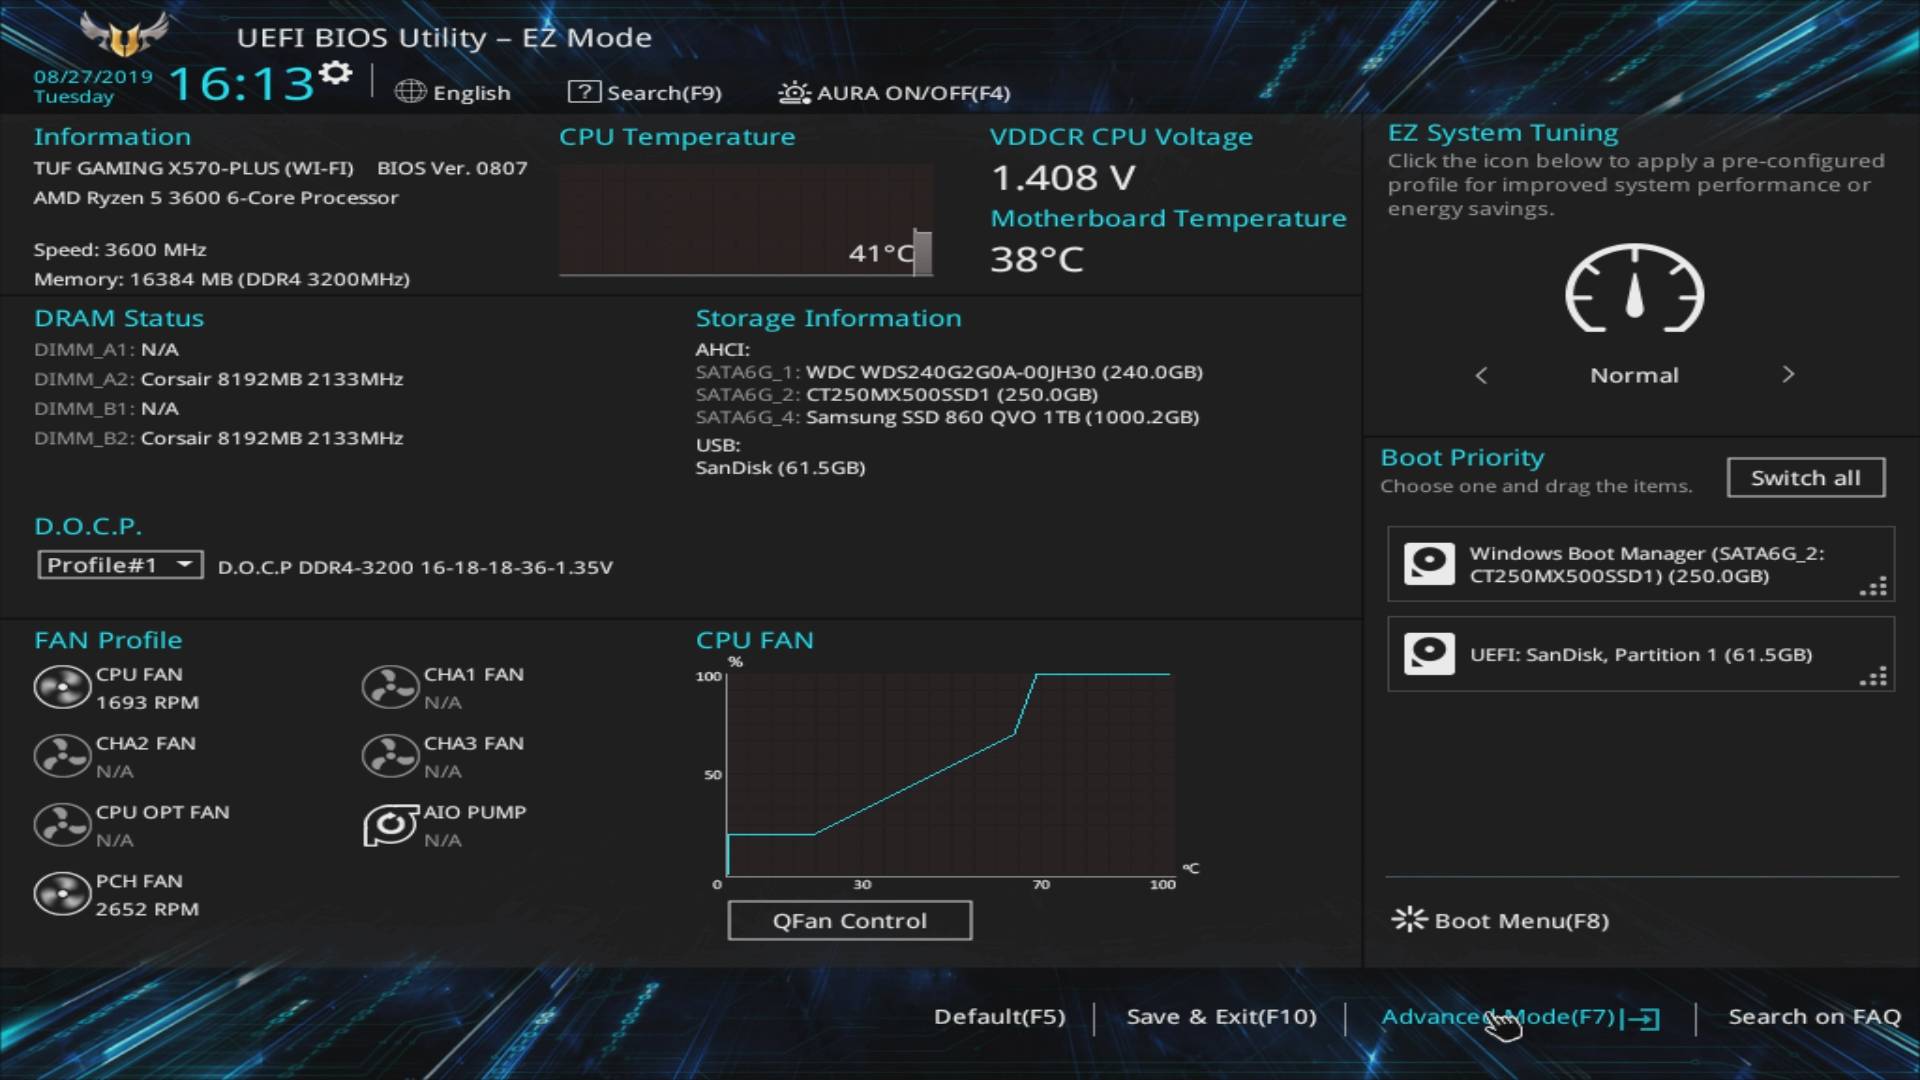Open Boot Menu(F8)
The height and width of the screenshot is (1080, 1920).
tap(1500, 920)
